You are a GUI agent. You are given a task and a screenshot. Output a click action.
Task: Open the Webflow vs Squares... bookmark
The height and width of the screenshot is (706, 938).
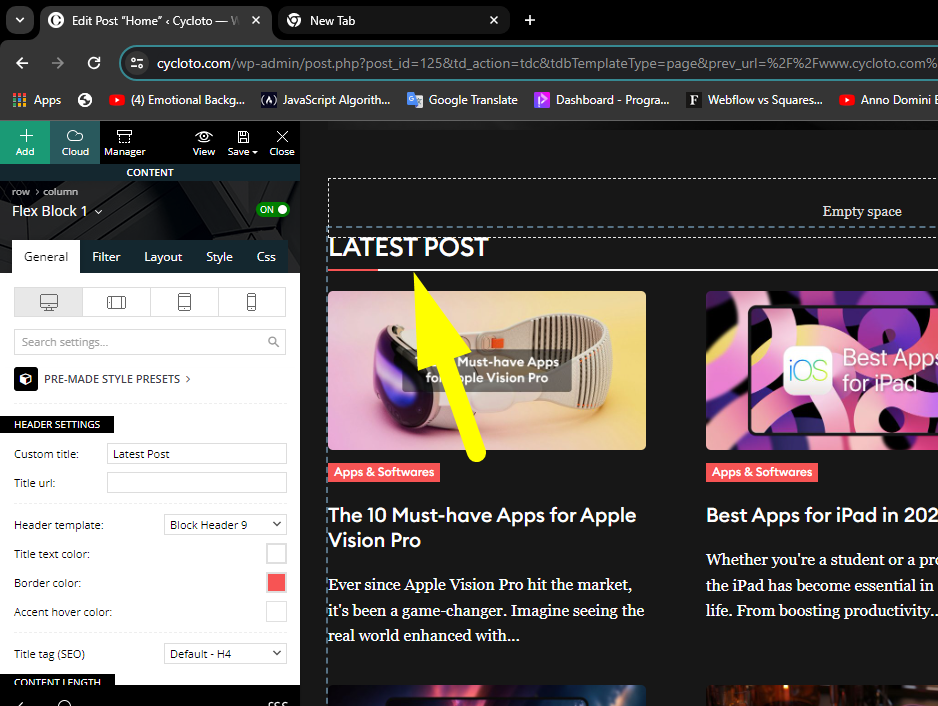(x=755, y=100)
